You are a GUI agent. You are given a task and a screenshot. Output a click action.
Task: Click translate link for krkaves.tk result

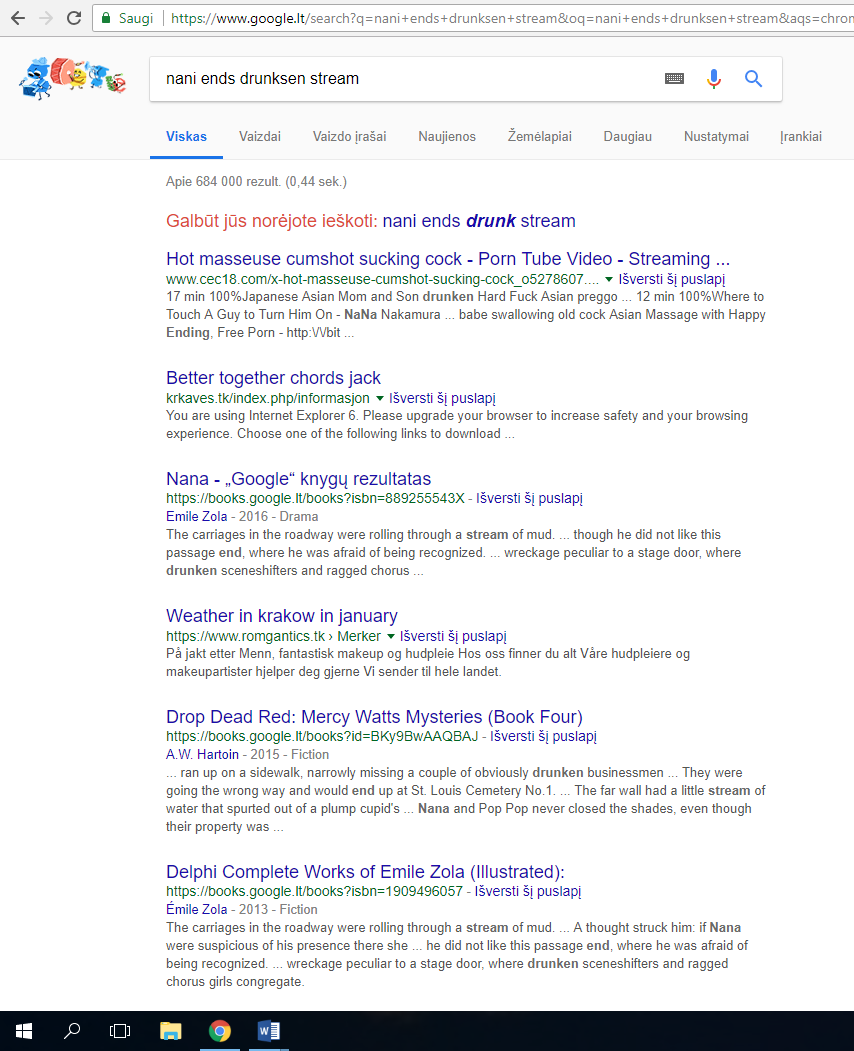pyautogui.click(x=442, y=398)
